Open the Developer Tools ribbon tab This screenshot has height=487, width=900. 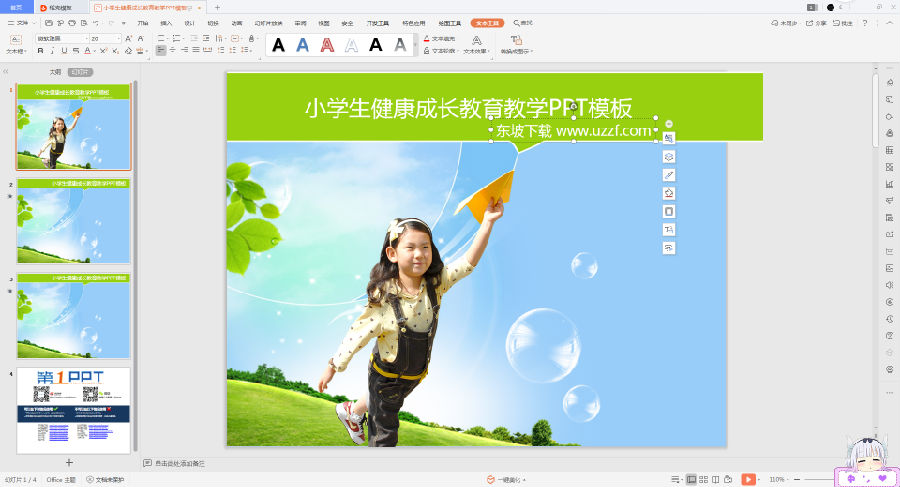click(378, 23)
